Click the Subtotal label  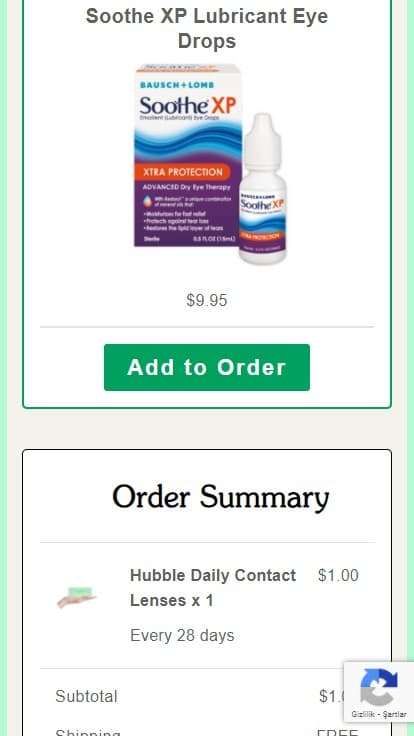point(86,696)
